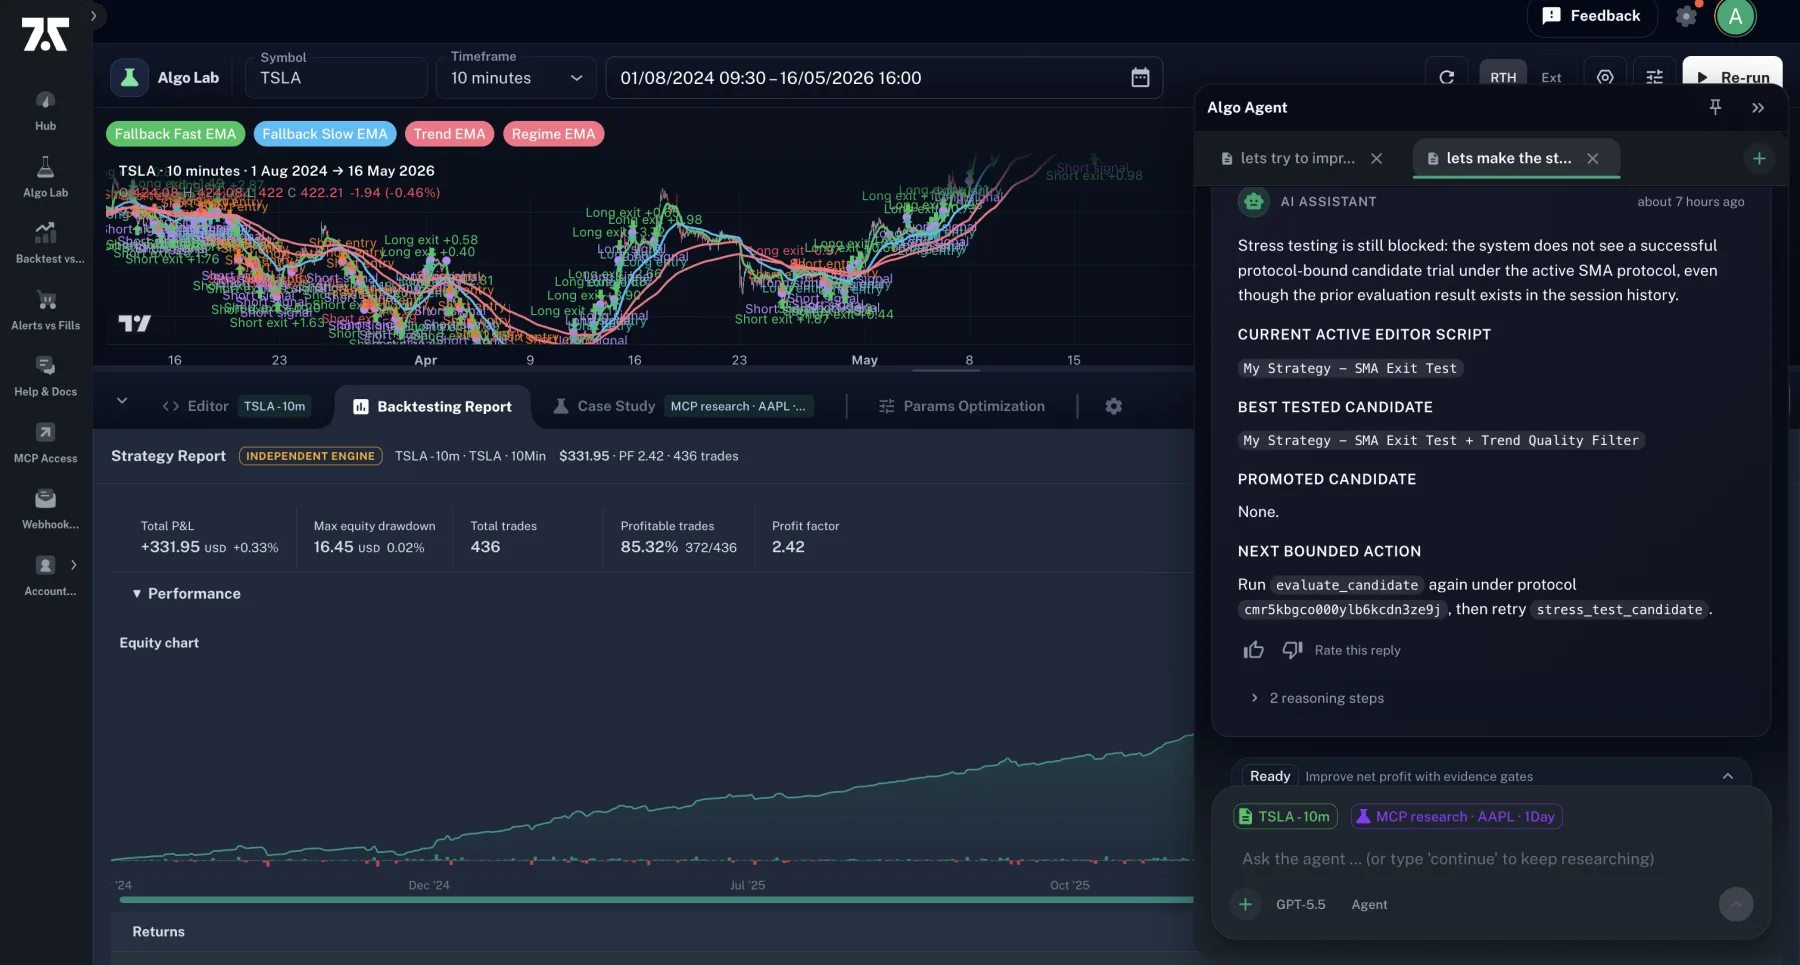Close the 'lets try to impr...' chat tab
The image size is (1800, 965).
pyautogui.click(x=1377, y=159)
